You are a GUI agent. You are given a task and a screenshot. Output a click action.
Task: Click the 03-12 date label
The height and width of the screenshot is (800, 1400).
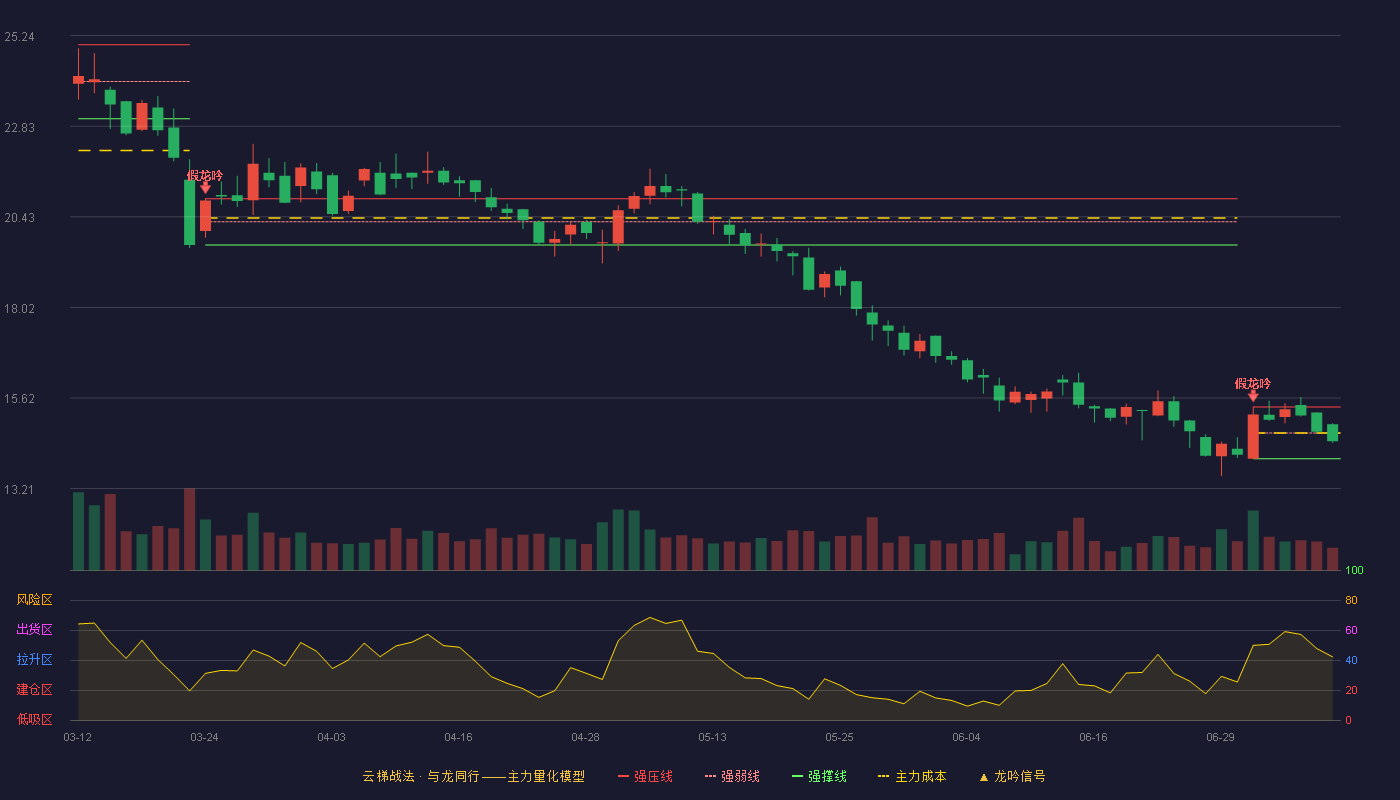click(77, 737)
